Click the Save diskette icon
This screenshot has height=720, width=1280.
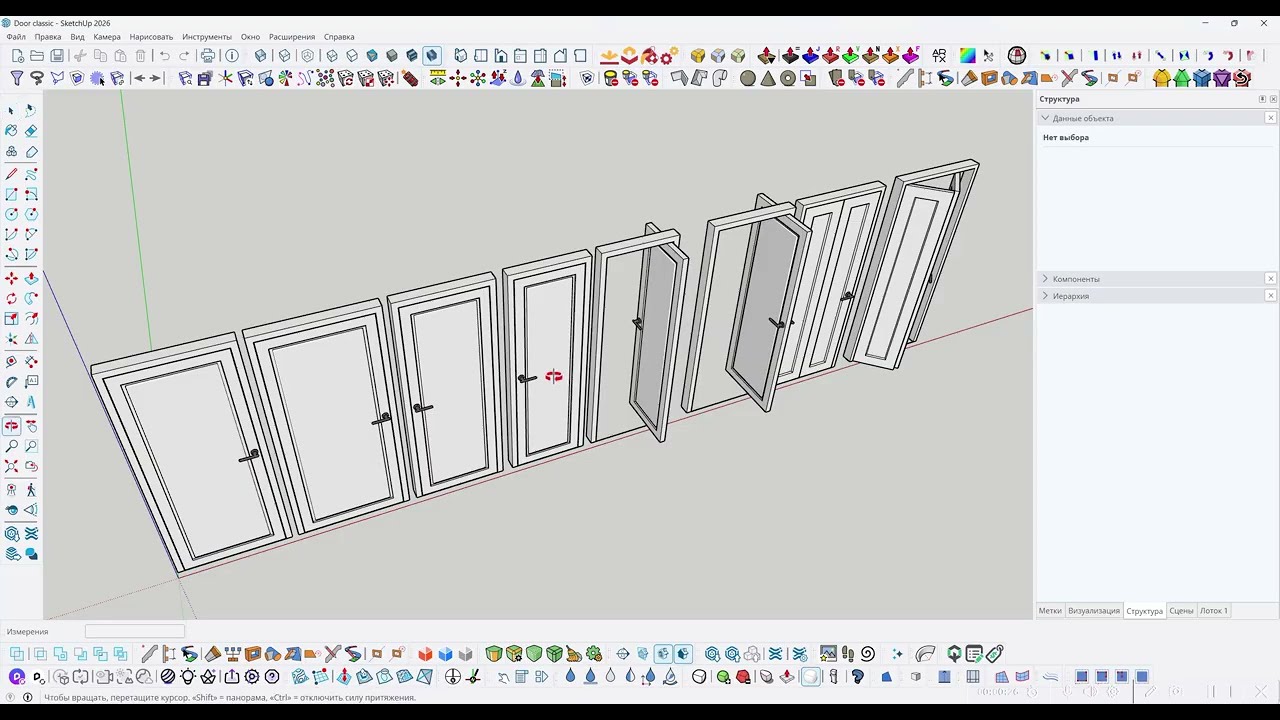57,56
